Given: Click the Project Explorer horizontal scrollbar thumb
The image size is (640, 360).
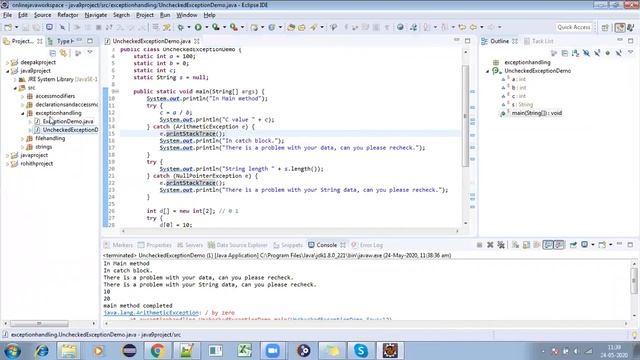Looking at the screenshot, I should pyautogui.click(x=39, y=324).
